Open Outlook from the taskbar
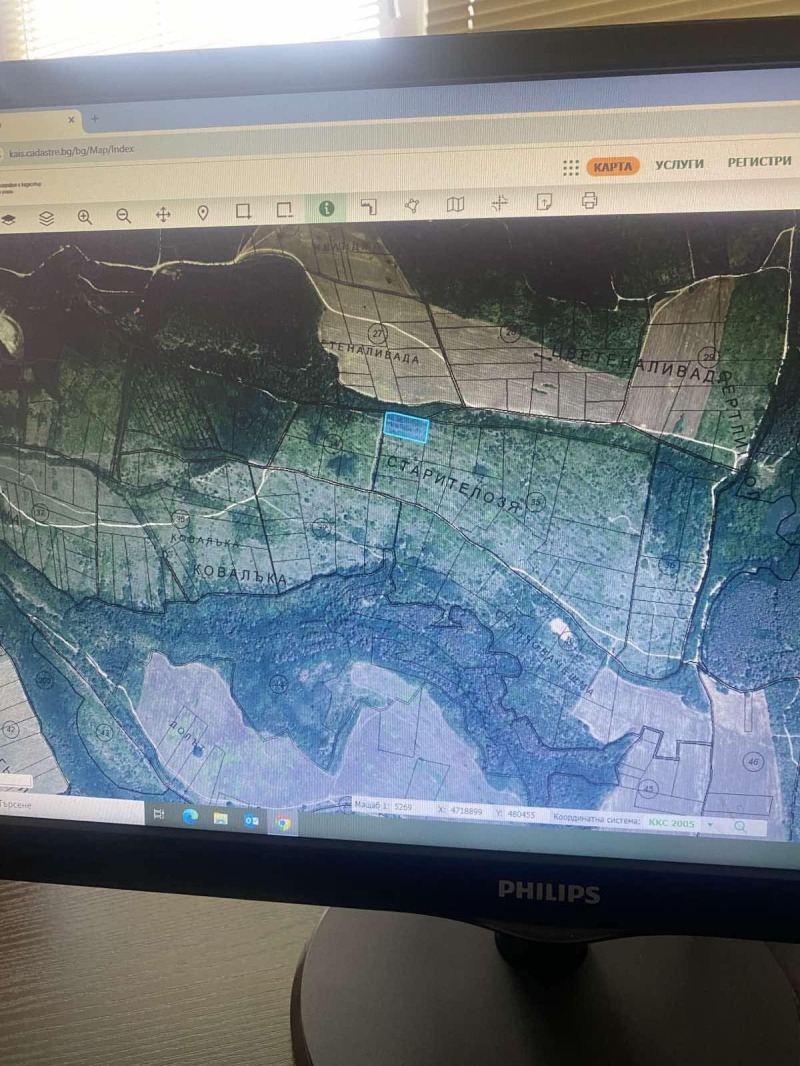Image resolution: width=800 pixels, height=1066 pixels. (251, 820)
